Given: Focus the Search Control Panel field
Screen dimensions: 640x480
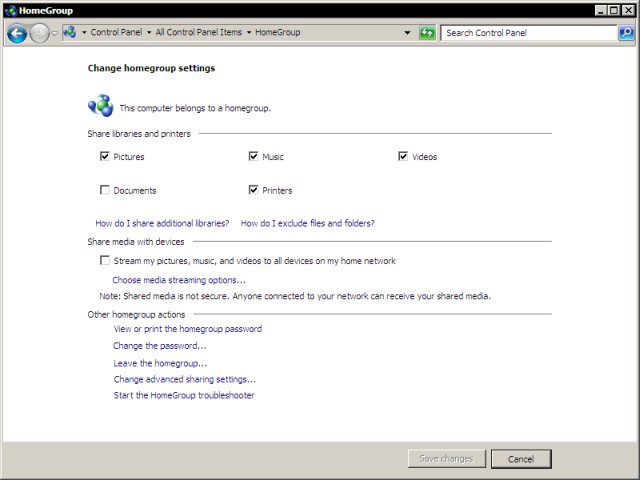Looking at the screenshot, I should 528,33.
